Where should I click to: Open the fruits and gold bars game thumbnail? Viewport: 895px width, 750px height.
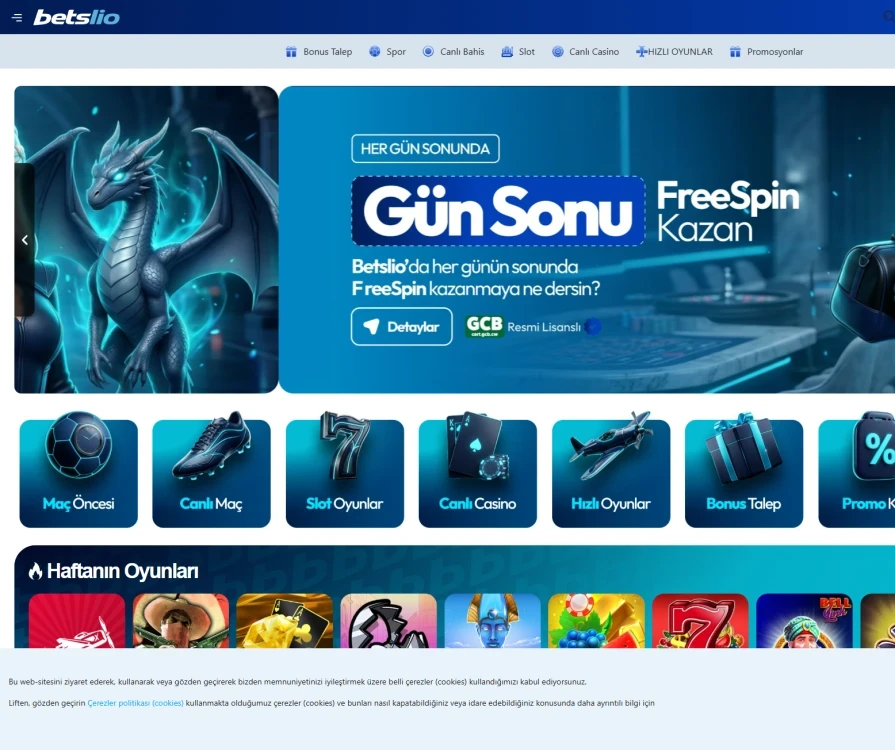[x=596, y=620]
